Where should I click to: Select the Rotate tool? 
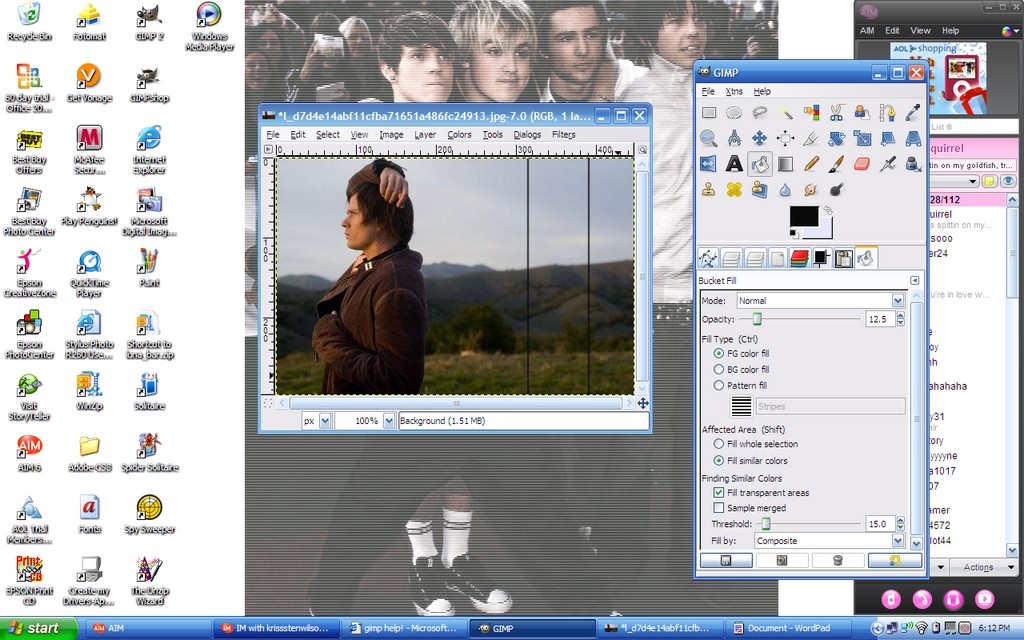point(837,138)
